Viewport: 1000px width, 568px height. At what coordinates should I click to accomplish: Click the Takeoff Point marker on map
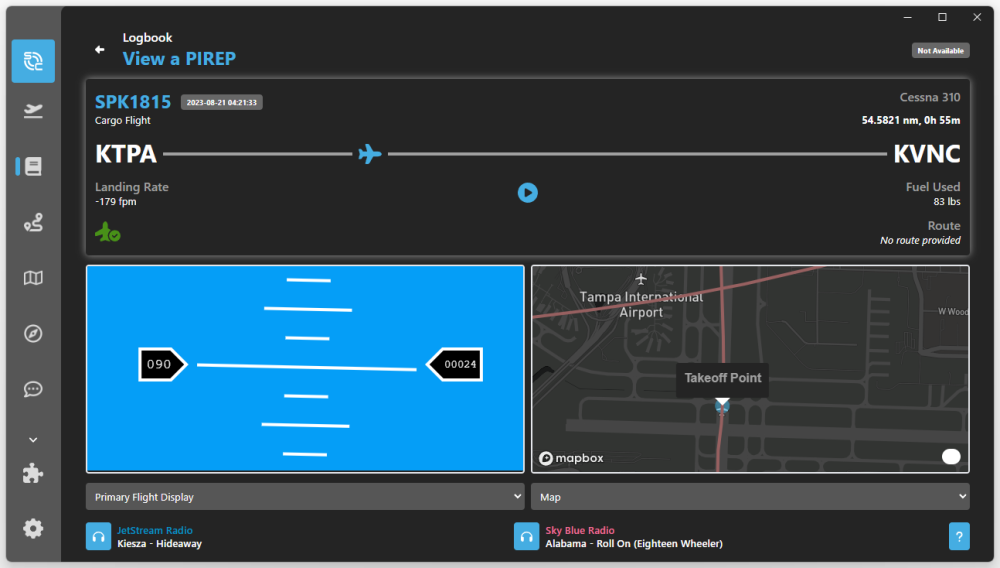coord(722,406)
